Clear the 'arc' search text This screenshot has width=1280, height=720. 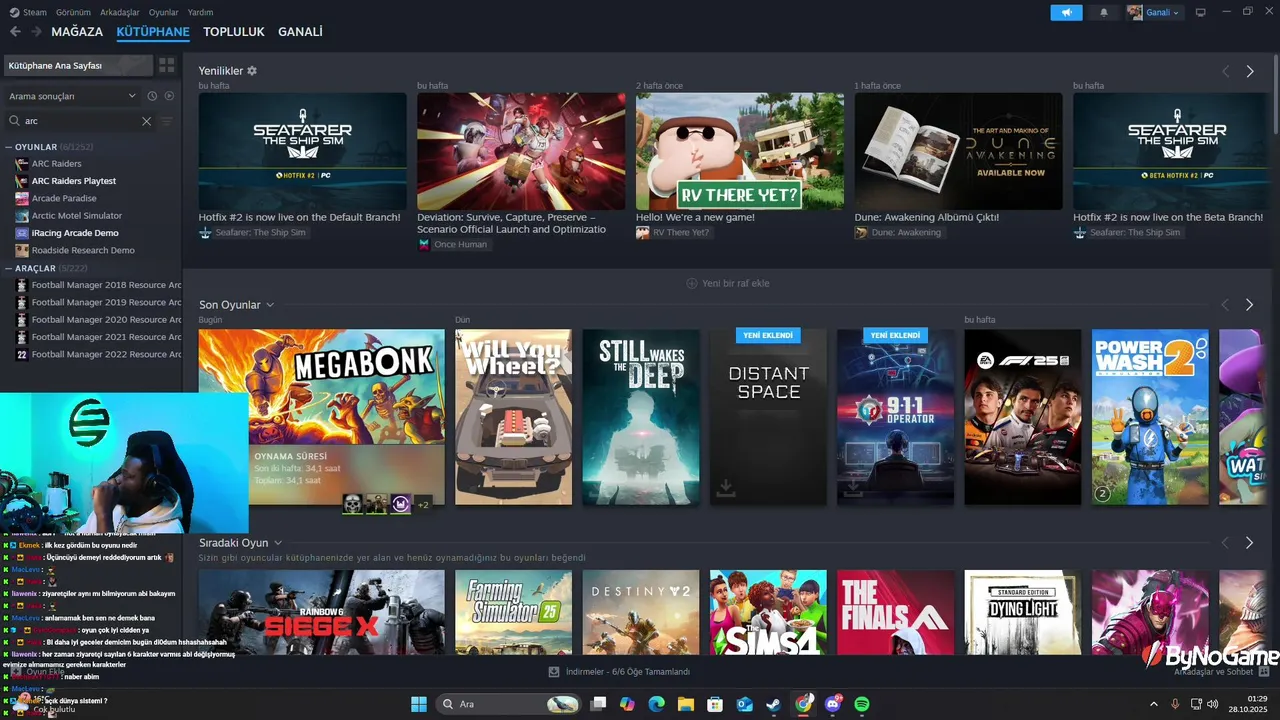coord(146,121)
